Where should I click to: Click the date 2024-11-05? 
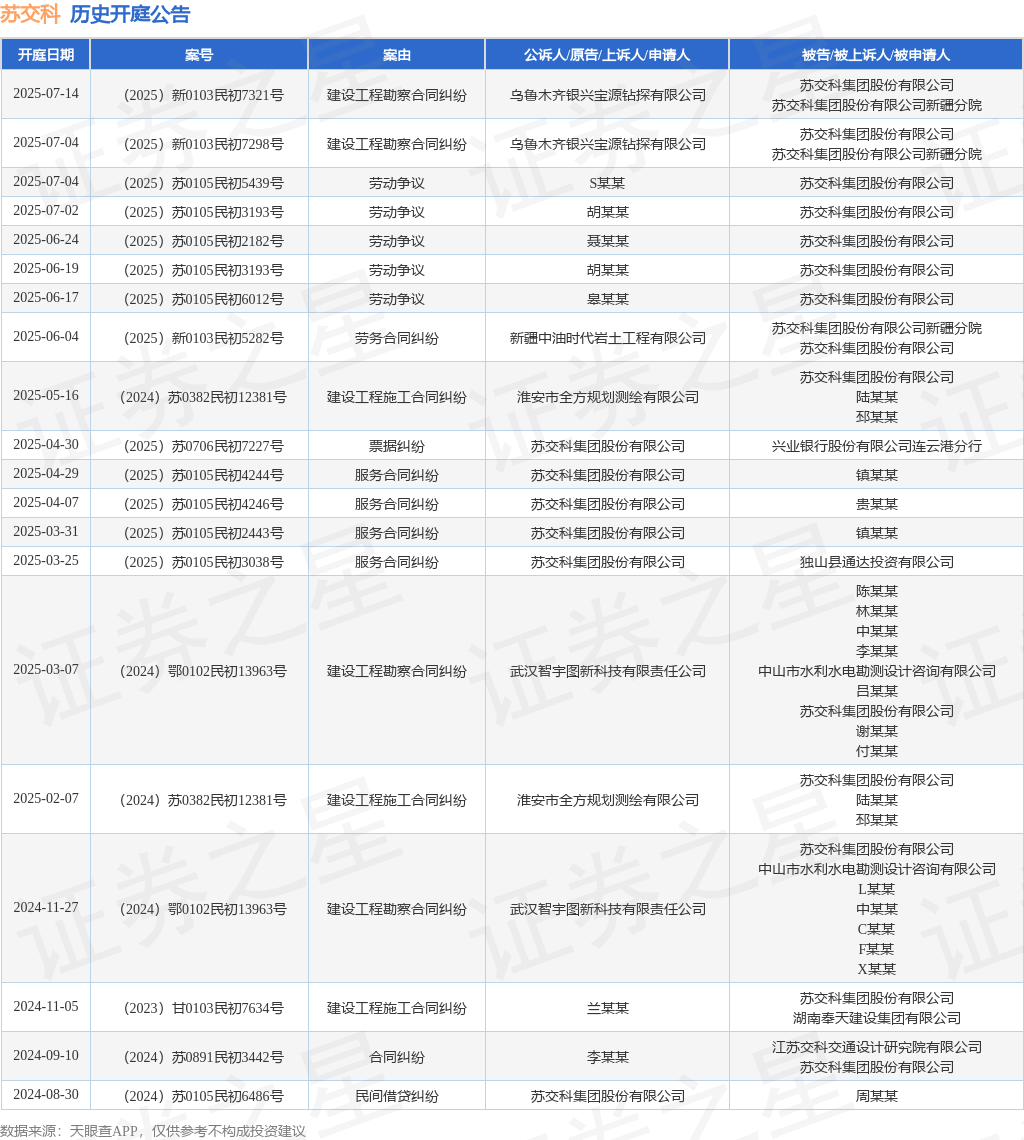(x=46, y=1006)
